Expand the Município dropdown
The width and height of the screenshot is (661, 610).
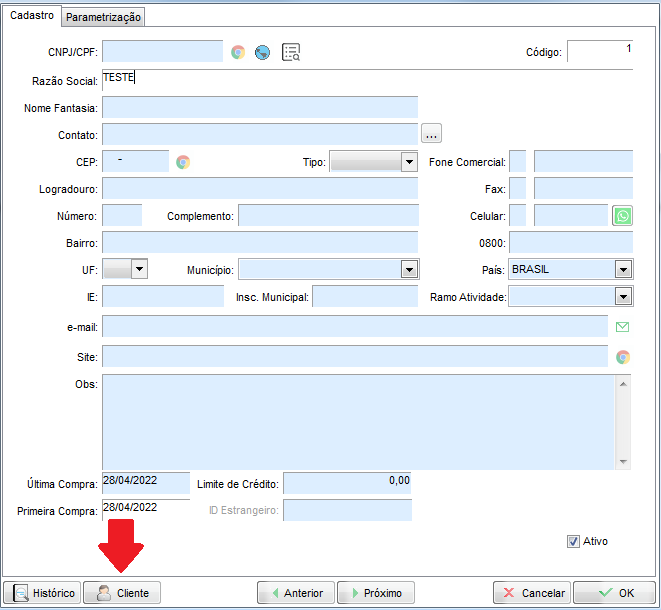[x=409, y=269]
